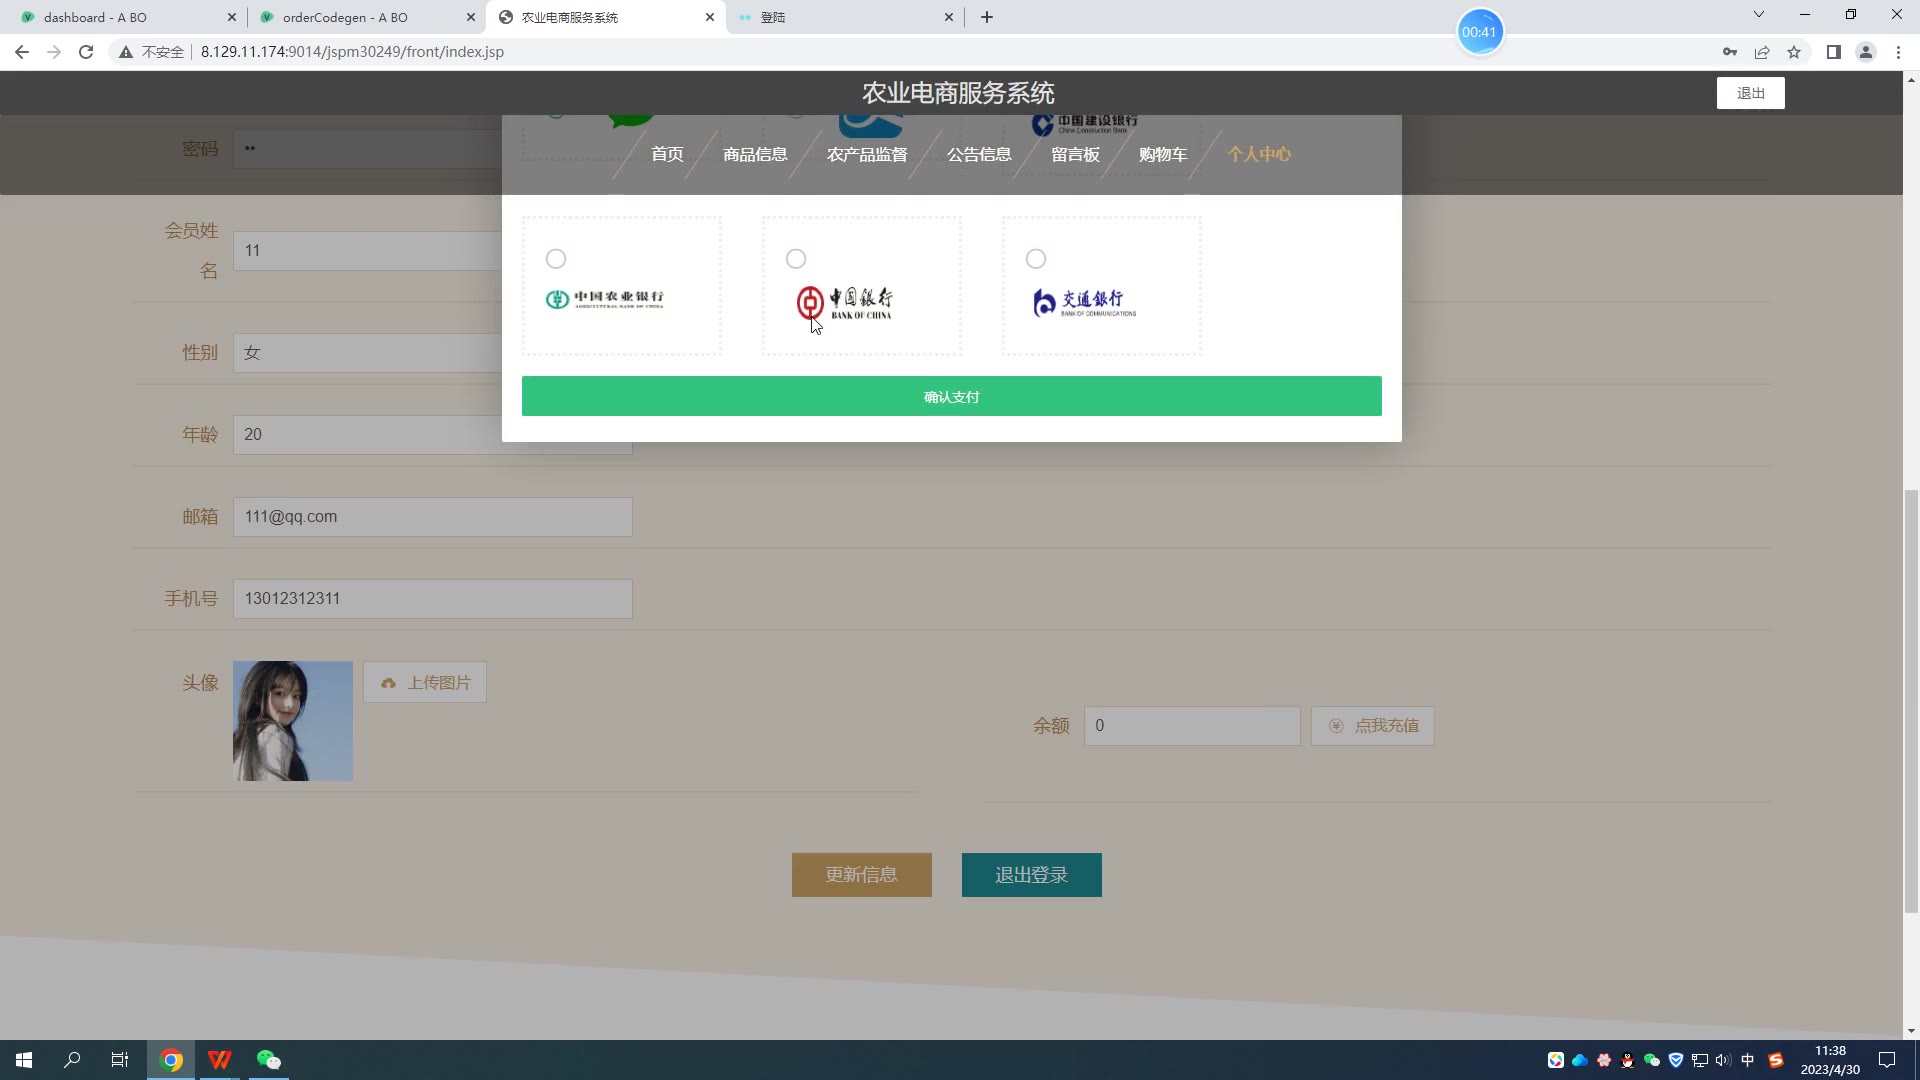Viewport: 1920px width, 1080px height.
Task: Click the 退出登录 log out button
Action: (1031, 875)
